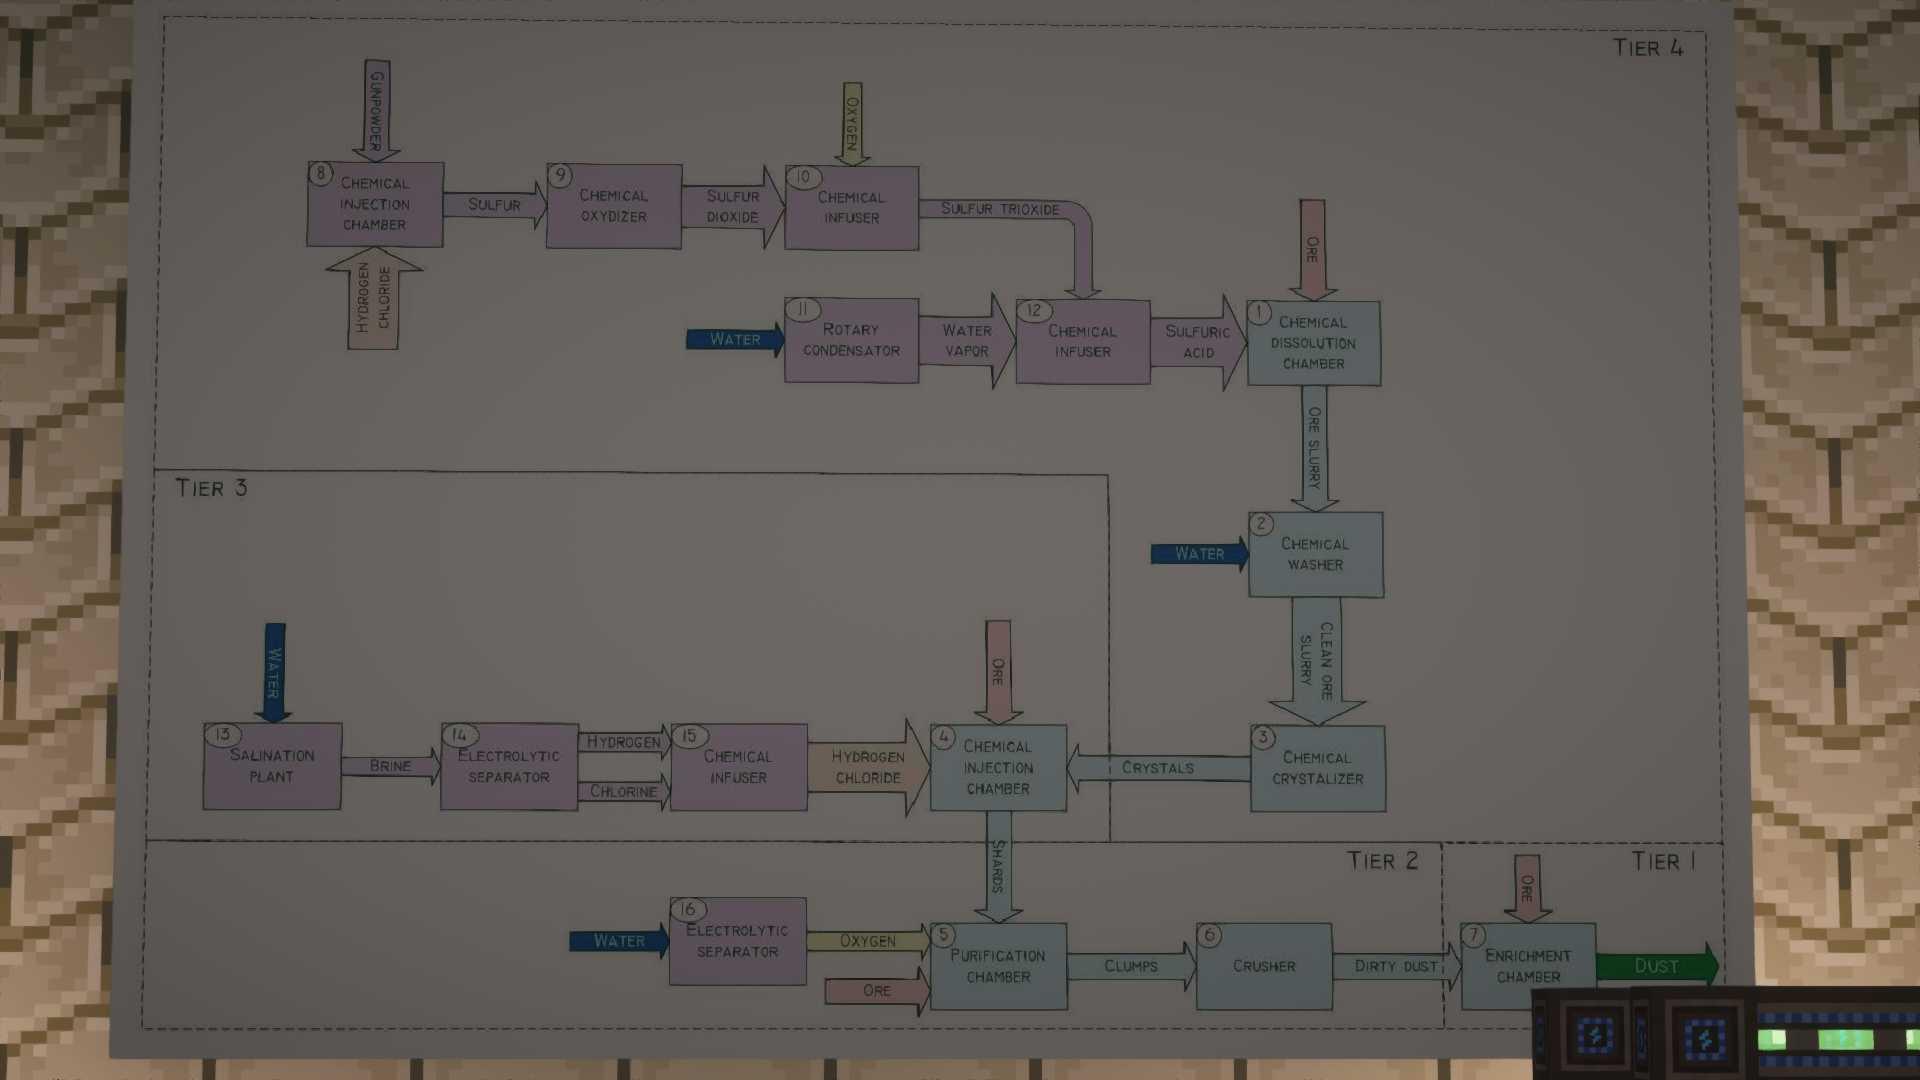
Task: Click the Salination Plant box
Action: click(x=271, y=766)
